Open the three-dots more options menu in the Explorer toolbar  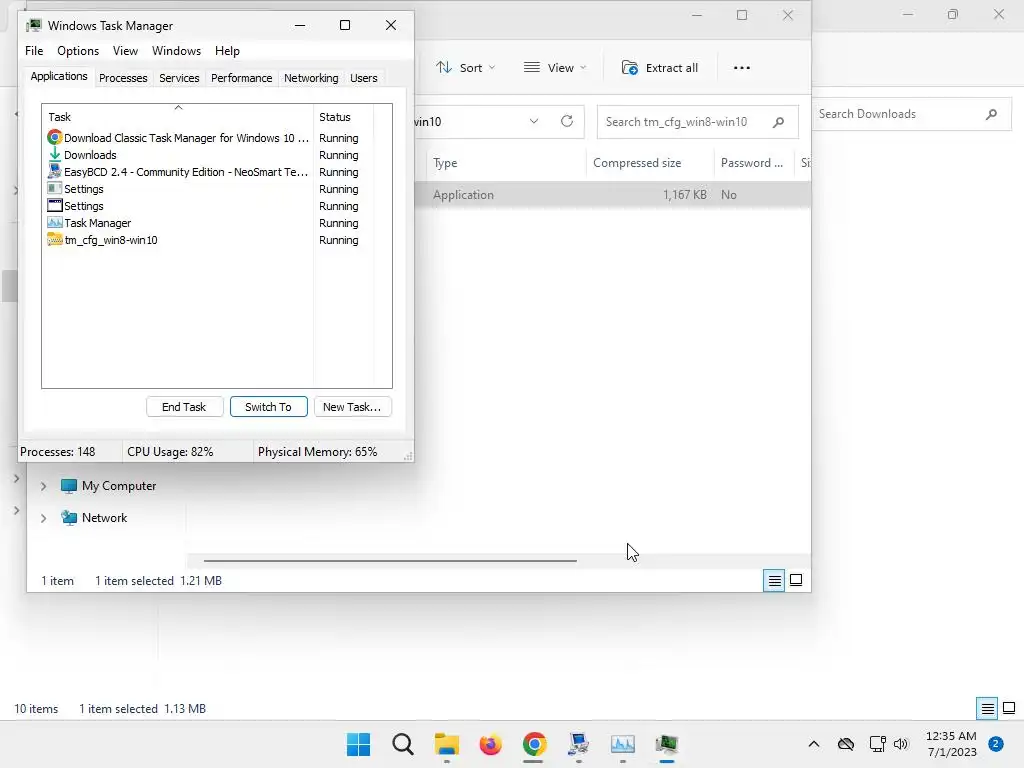(x=741, y=68)
